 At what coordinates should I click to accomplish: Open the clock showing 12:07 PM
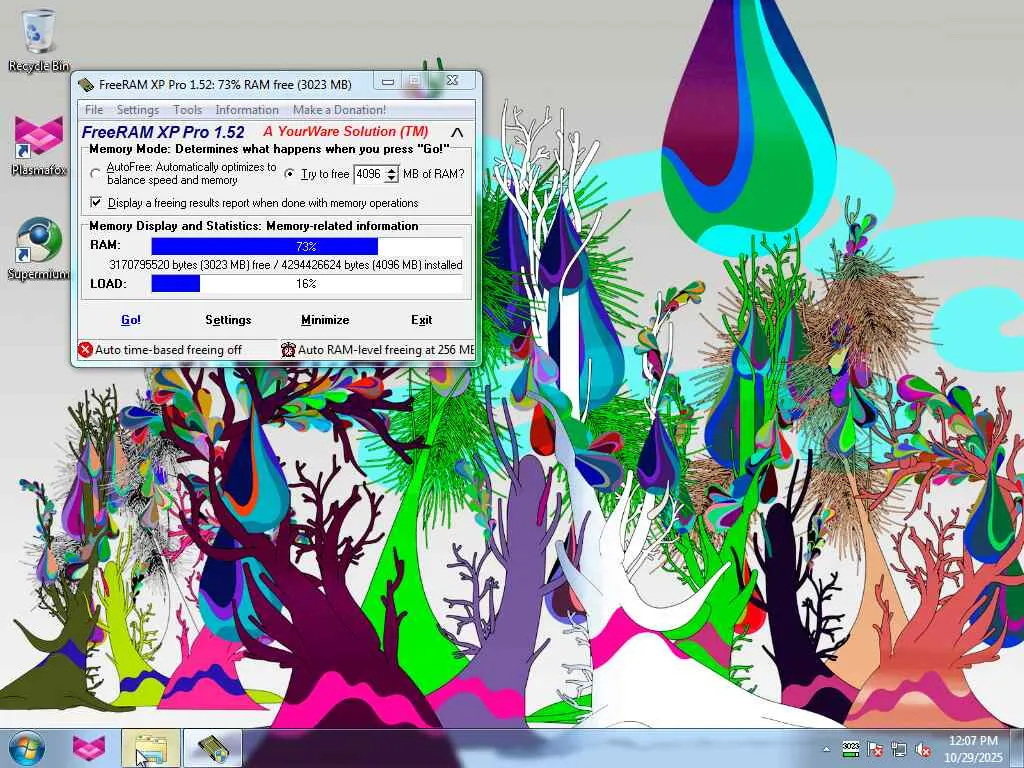point(973,749)
